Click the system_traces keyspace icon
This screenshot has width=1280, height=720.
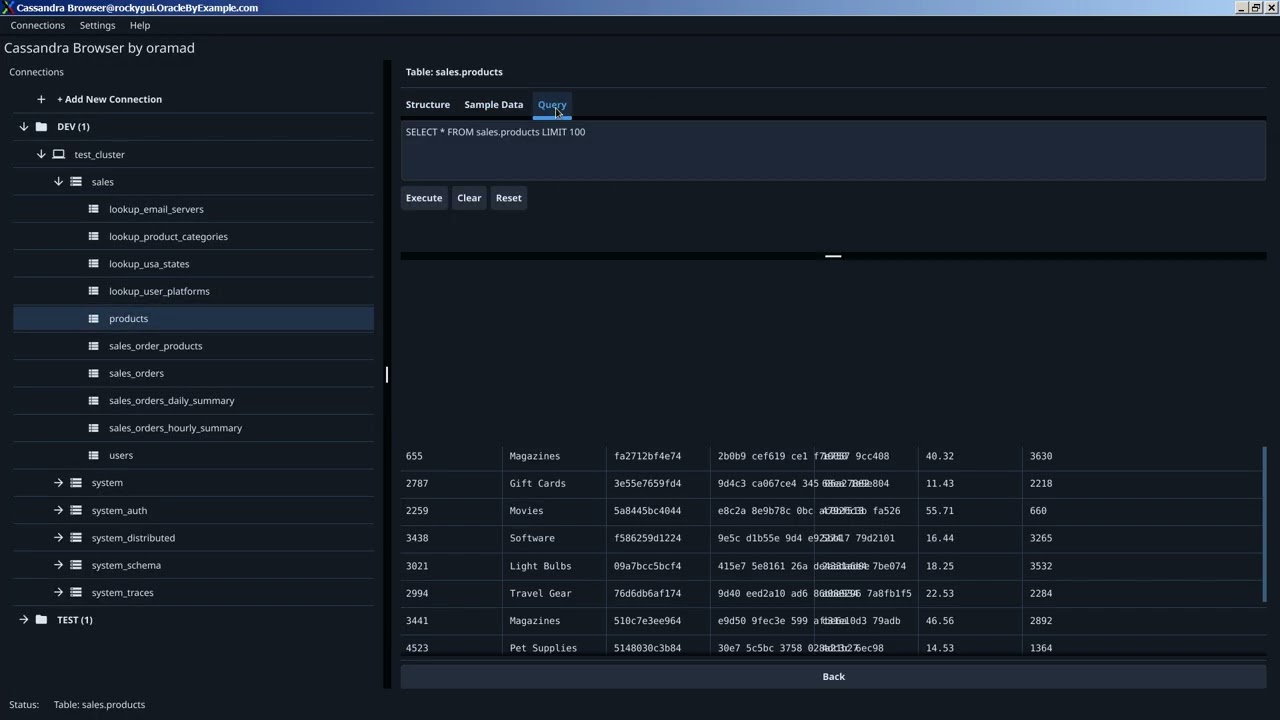click(76, 592)
